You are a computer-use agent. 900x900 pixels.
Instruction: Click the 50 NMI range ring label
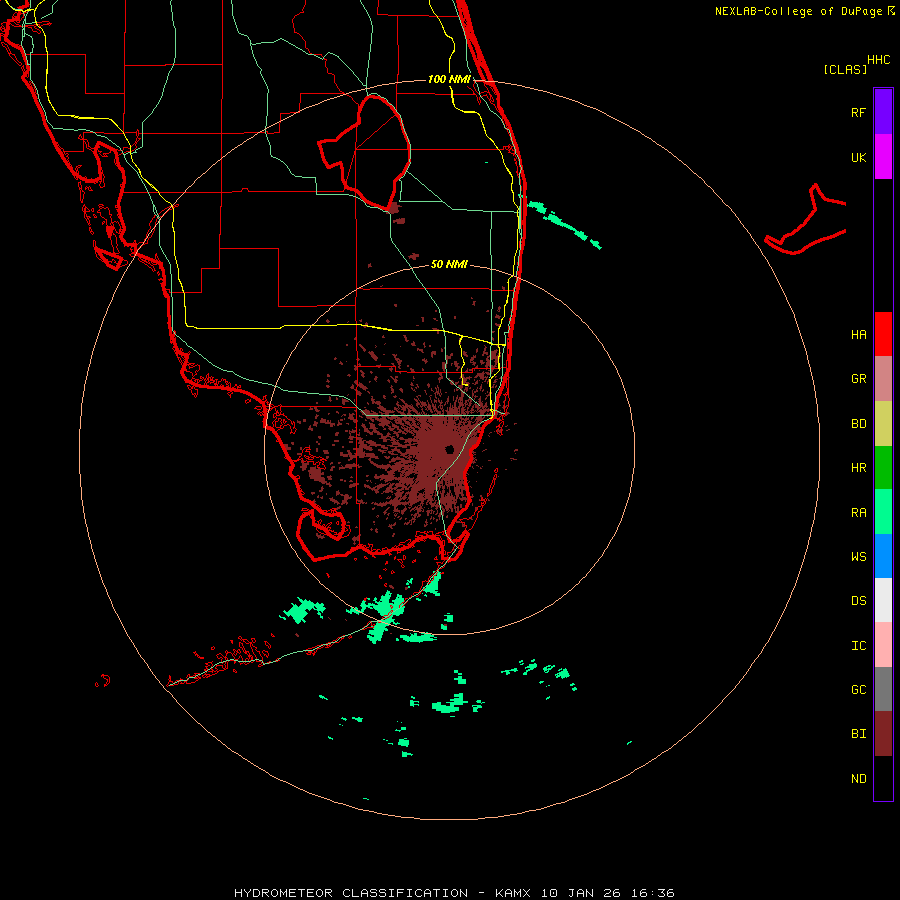[449, 265]
